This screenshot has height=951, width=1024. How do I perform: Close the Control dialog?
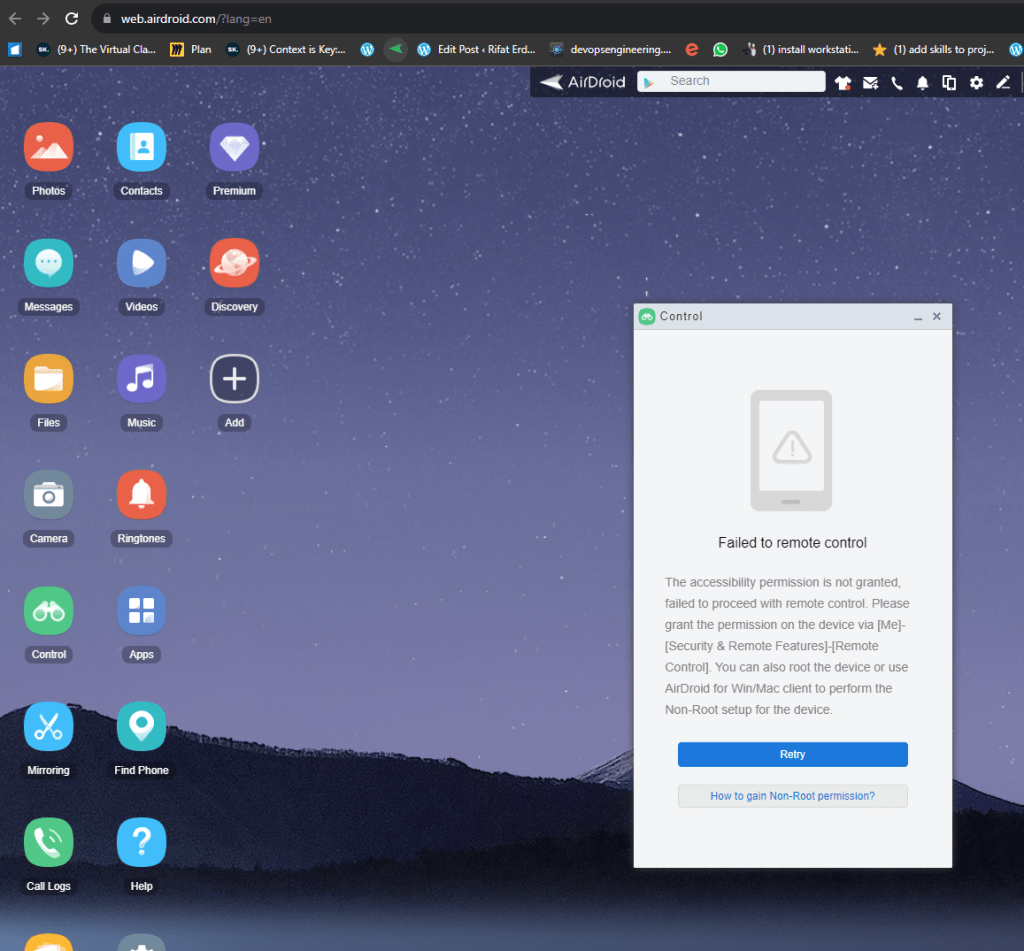(936, 316)
